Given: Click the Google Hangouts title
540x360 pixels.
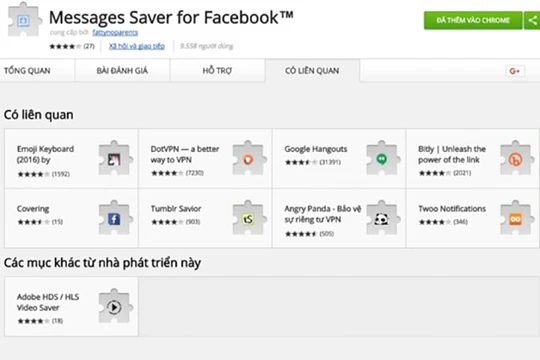Looking at the screenshot, I should click(x=315, y=149).
